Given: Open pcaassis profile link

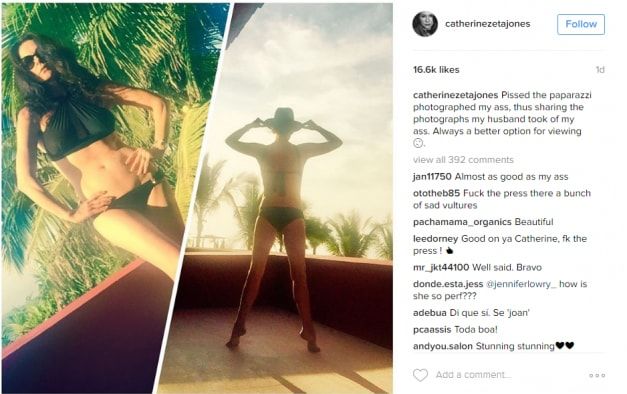Looking at the screenshot, I should (432, 330).
